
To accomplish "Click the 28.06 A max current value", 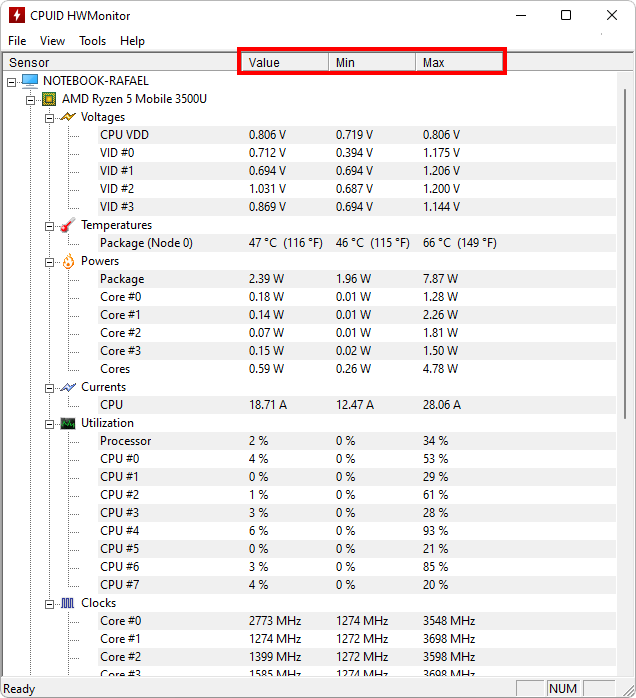I will coord(442,405).
